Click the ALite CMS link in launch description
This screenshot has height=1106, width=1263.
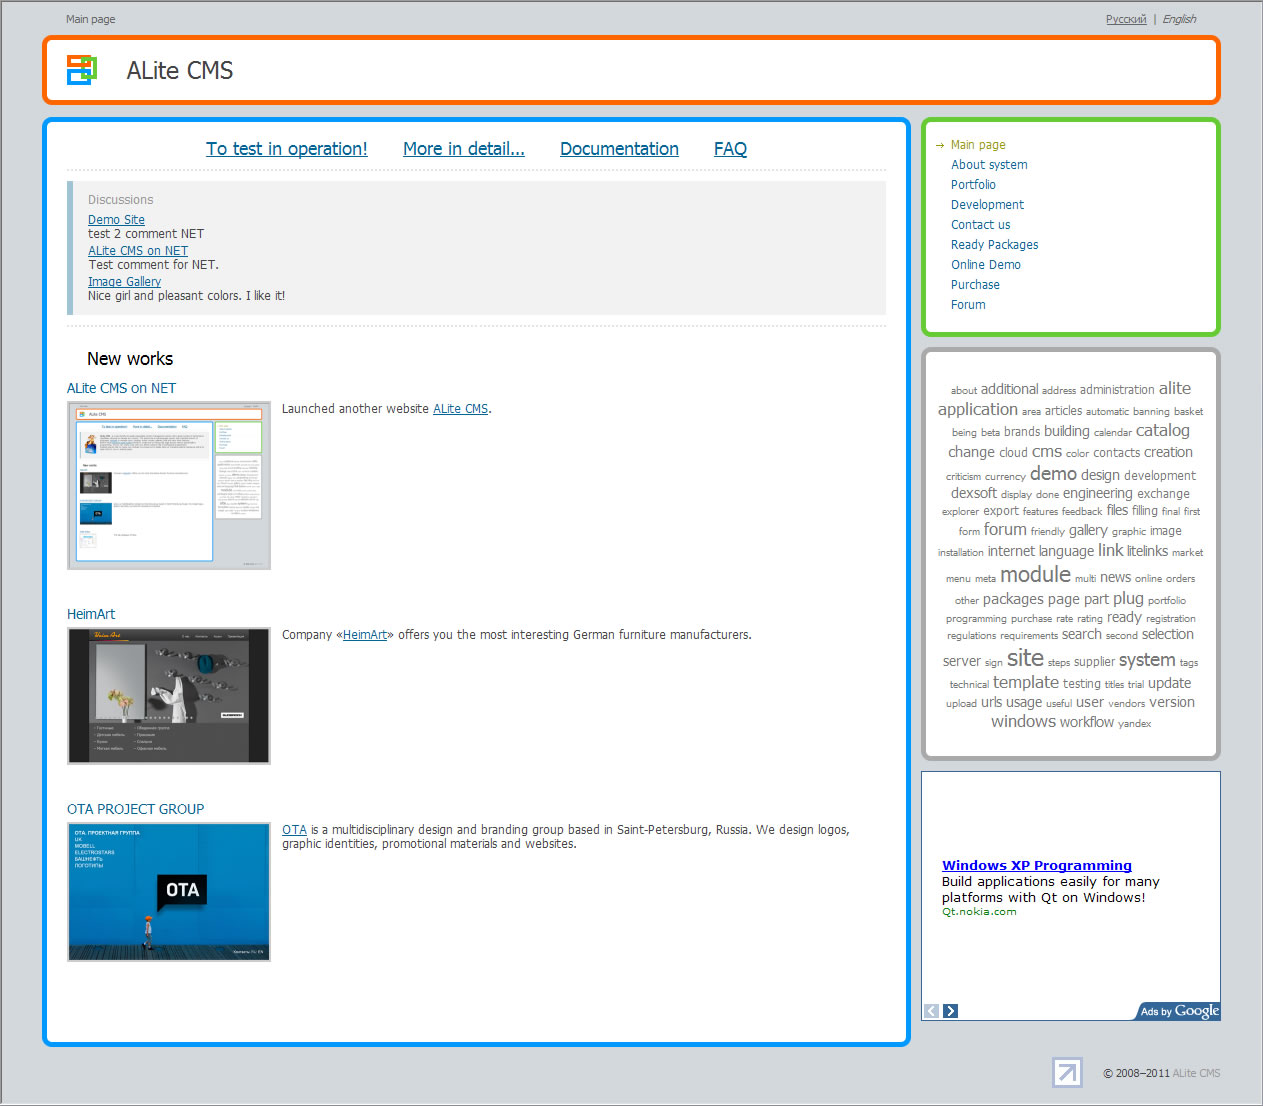point(460,409)
